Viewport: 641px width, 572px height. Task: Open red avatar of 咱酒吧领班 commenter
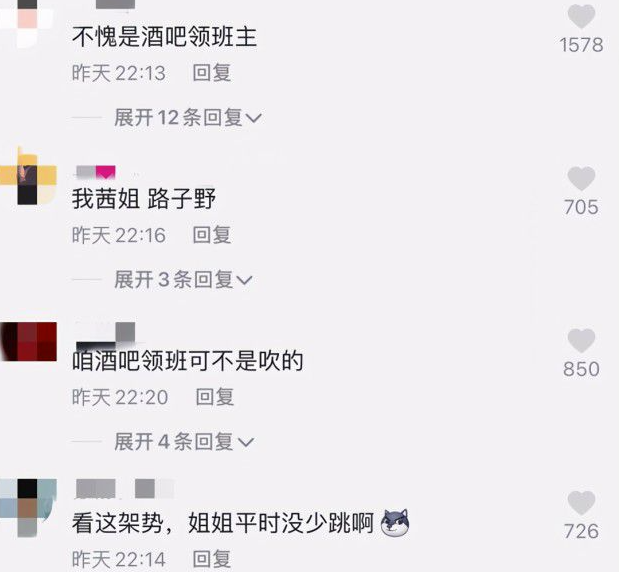[x=29, y=341]
